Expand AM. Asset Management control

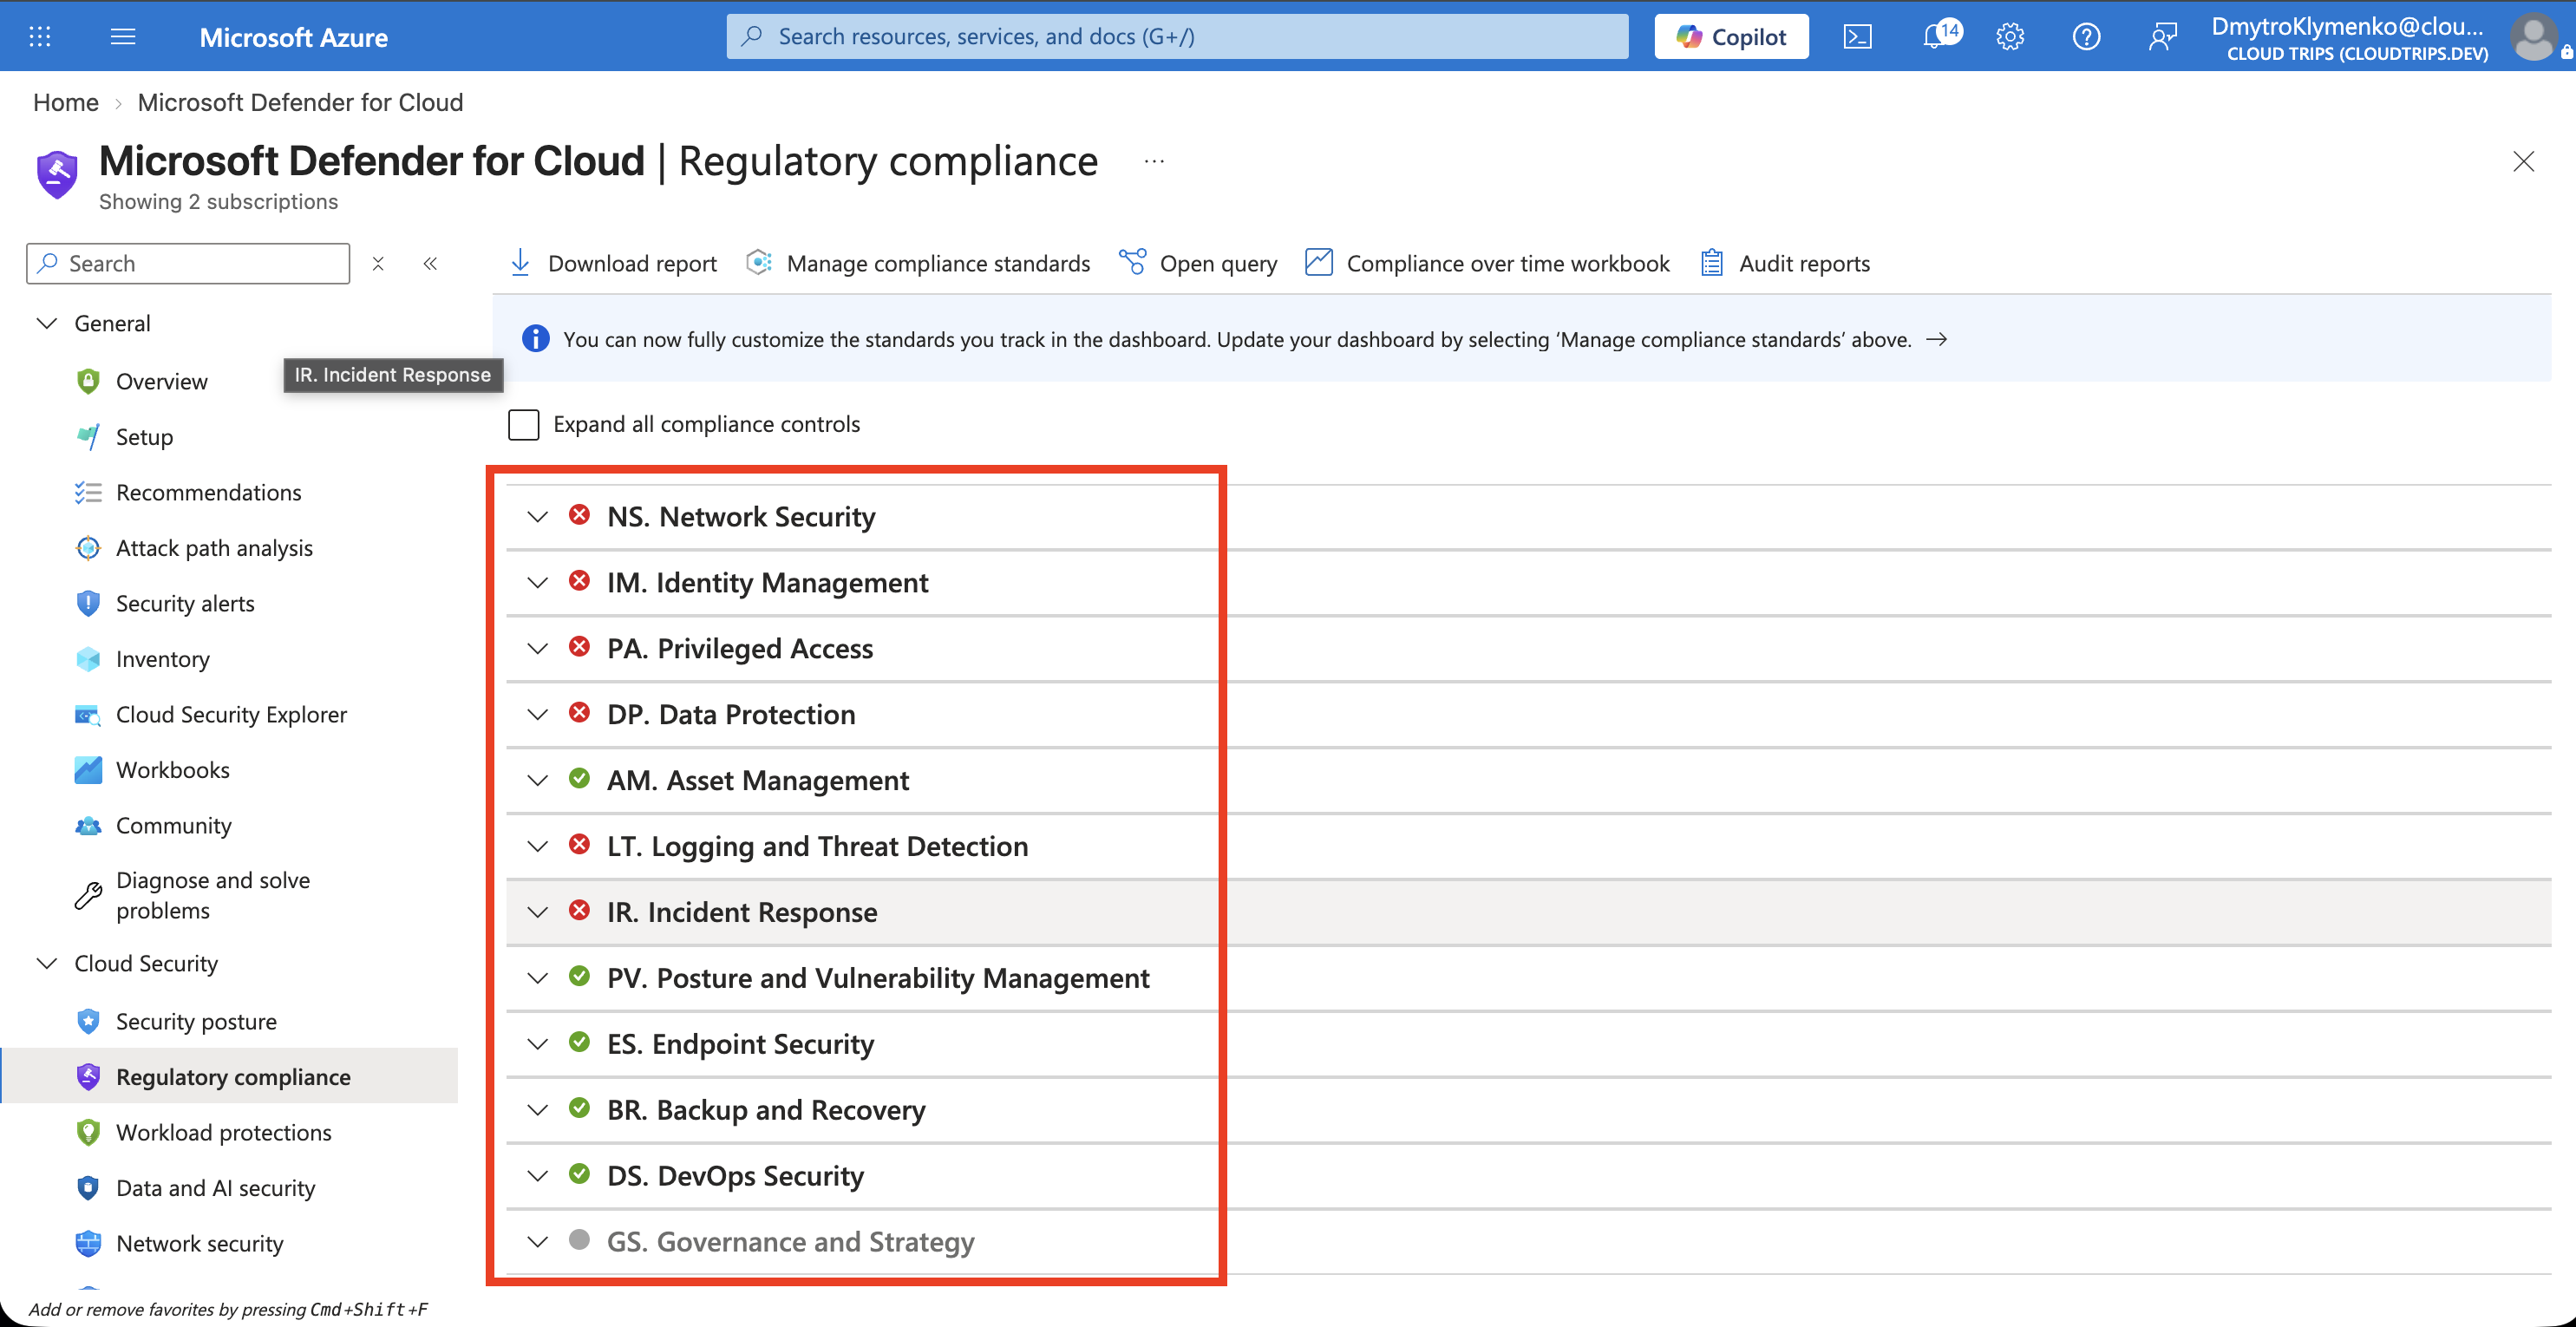[x=538, y=781]
